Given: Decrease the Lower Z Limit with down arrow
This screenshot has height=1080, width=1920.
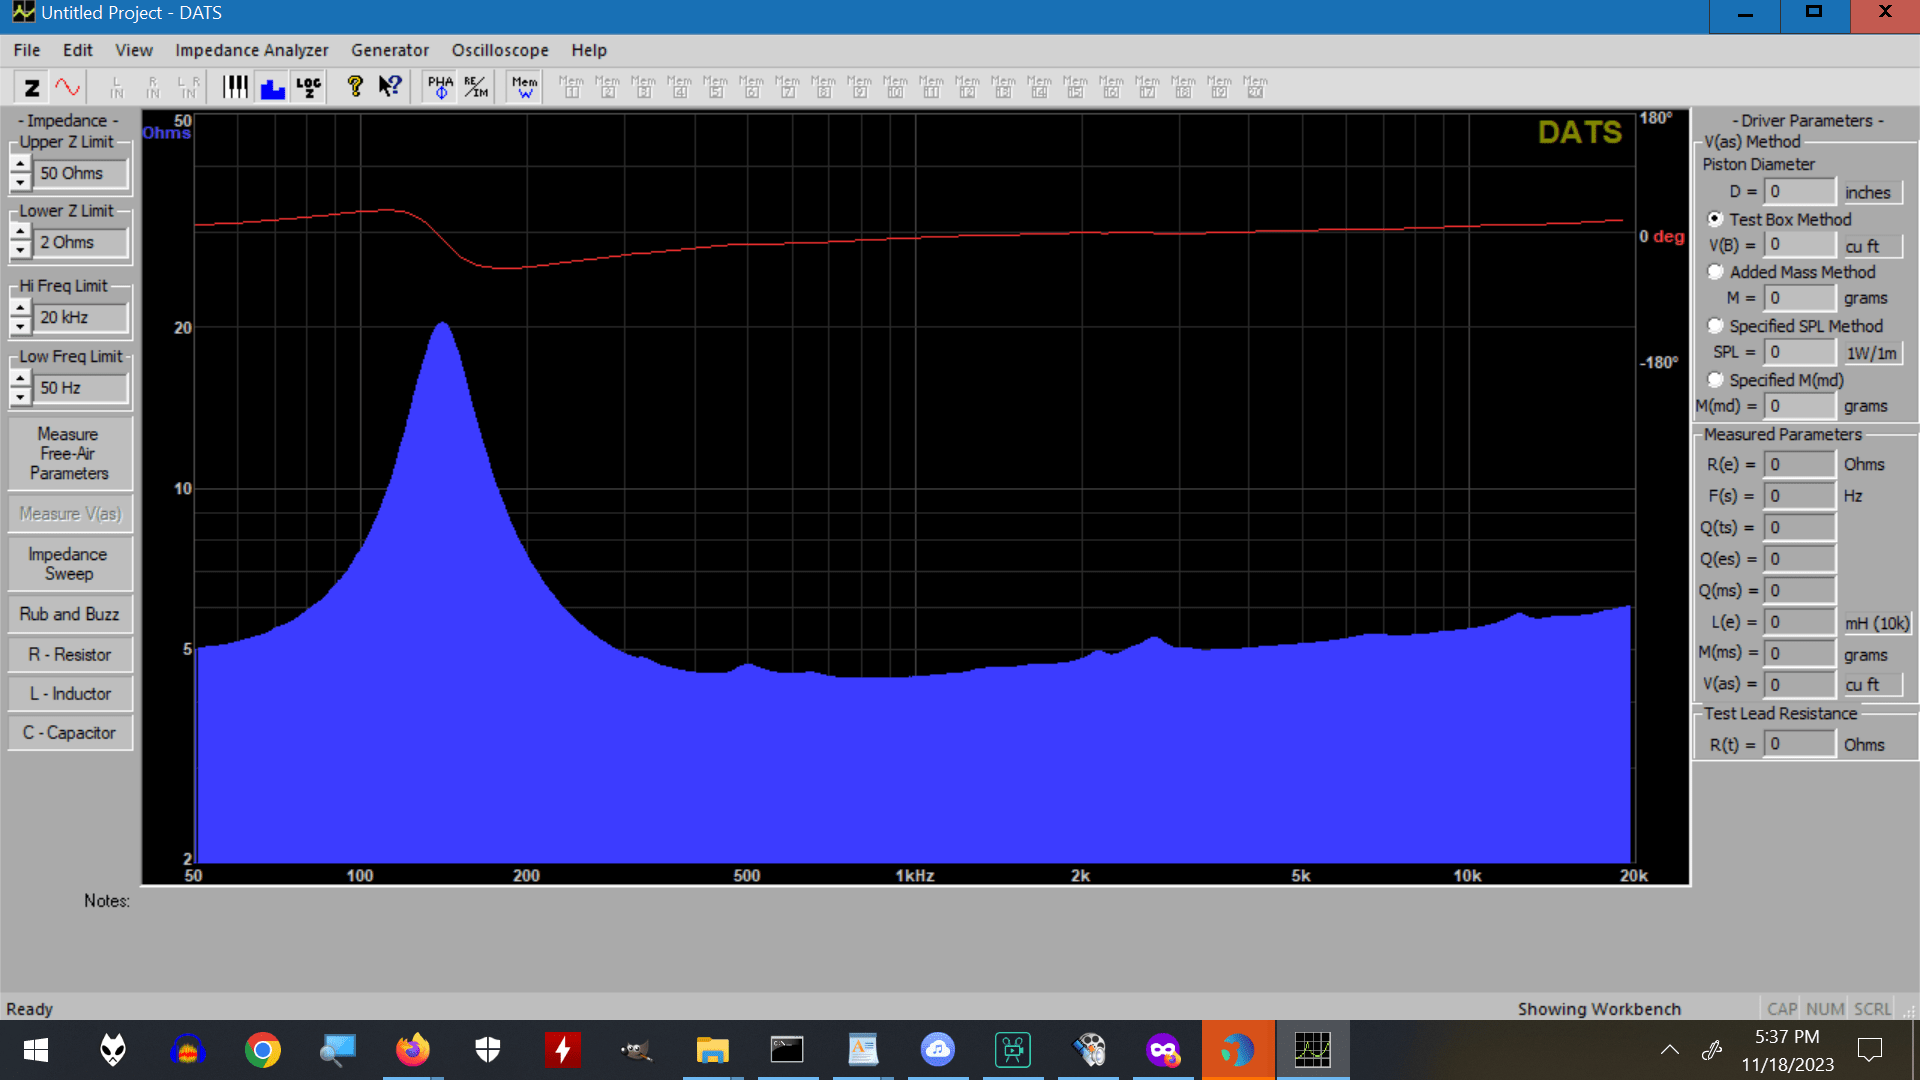Looking at the screenshot, I should click(x=20, y=251).
